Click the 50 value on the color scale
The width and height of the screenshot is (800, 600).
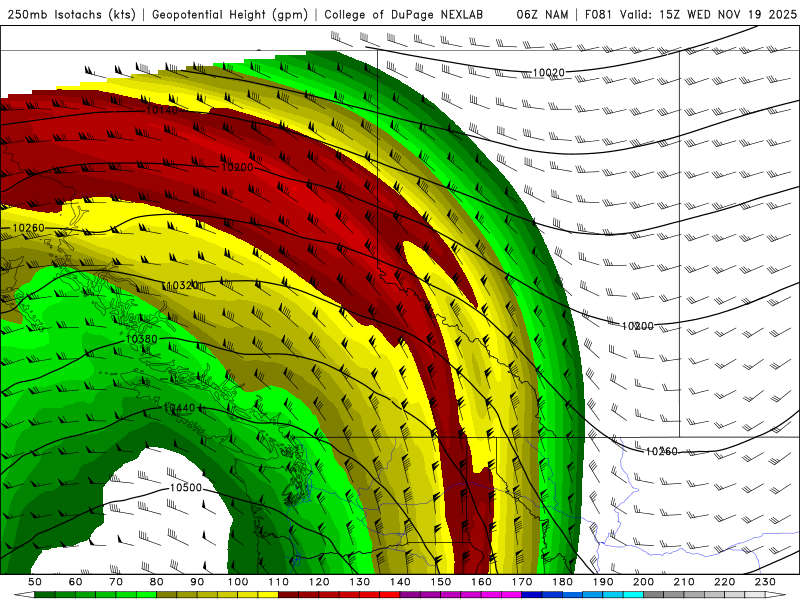click(x=35, y=582)
